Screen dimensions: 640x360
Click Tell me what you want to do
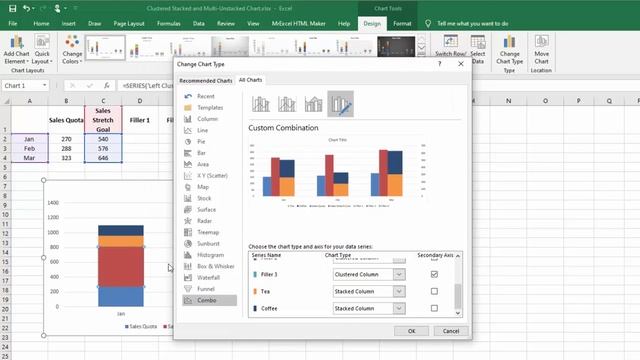[x=472, y=24]
